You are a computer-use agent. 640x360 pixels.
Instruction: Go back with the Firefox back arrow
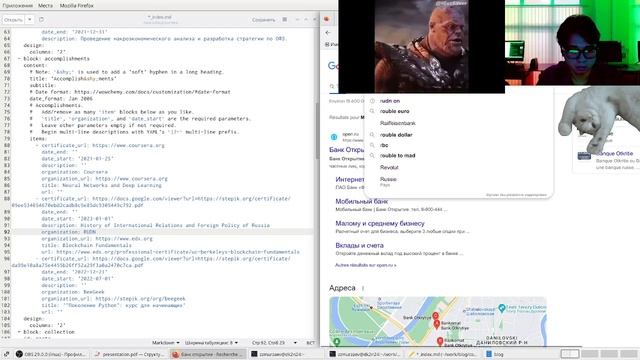pyautogui.click(x=328, y=33)
